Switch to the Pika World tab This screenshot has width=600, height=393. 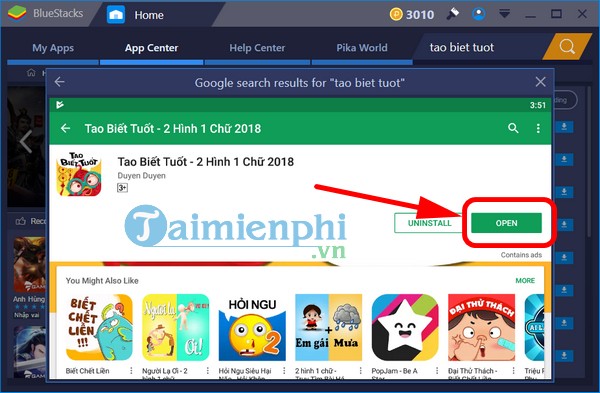(x=362, y=48)
